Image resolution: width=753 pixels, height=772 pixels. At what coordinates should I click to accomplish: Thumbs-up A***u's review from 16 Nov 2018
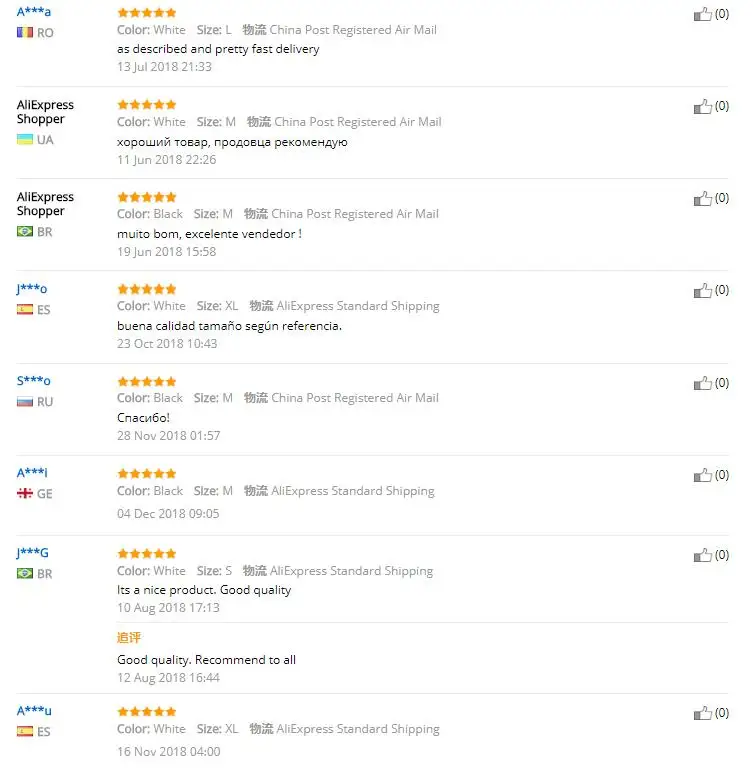tap(703, 714)
